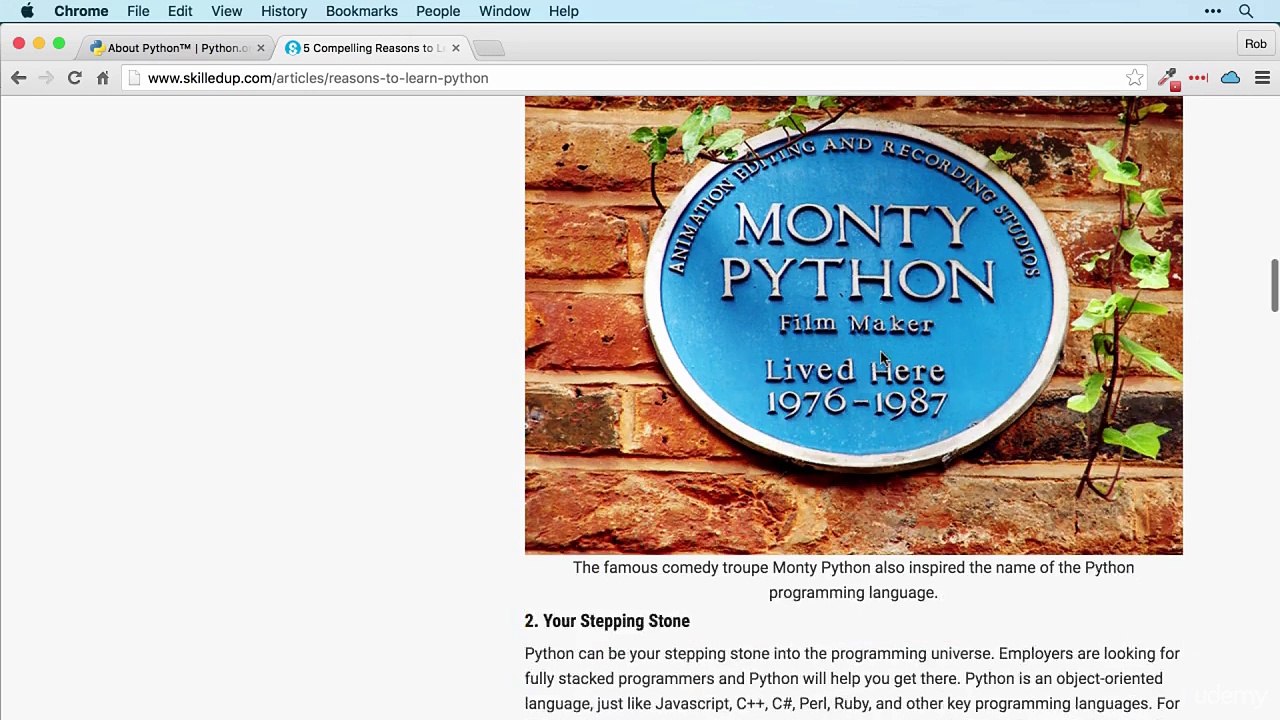1280x720 pixels.
Task: Close the 5 Compelling Reasons tab
Action: (x=456, y=48)
